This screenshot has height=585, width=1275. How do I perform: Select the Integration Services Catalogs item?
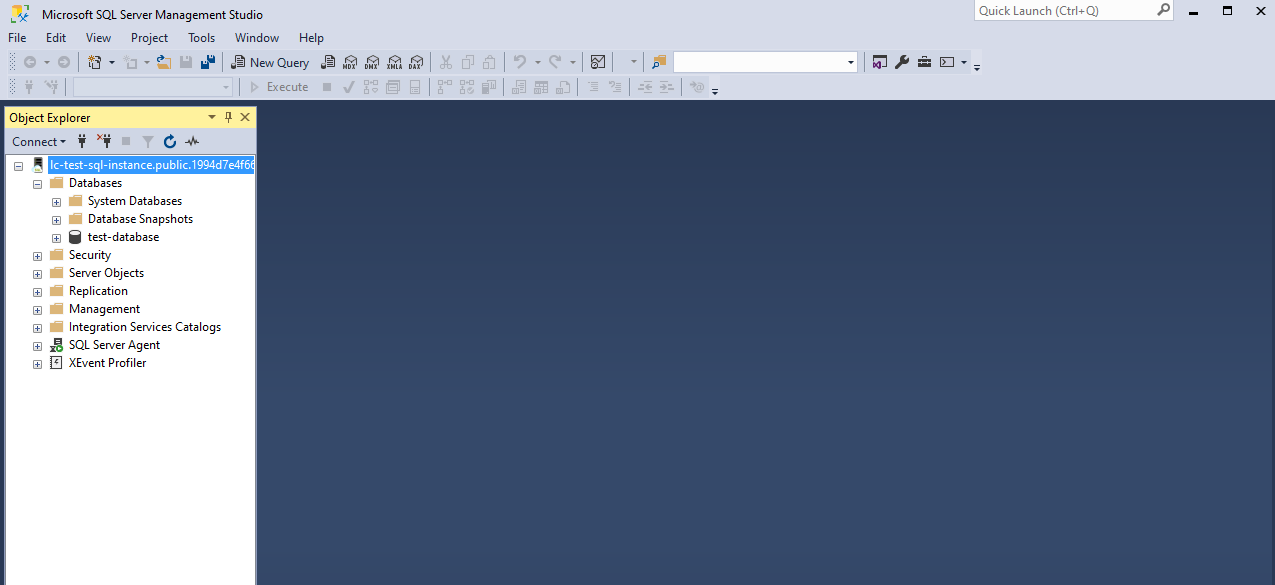coord(145,327)
